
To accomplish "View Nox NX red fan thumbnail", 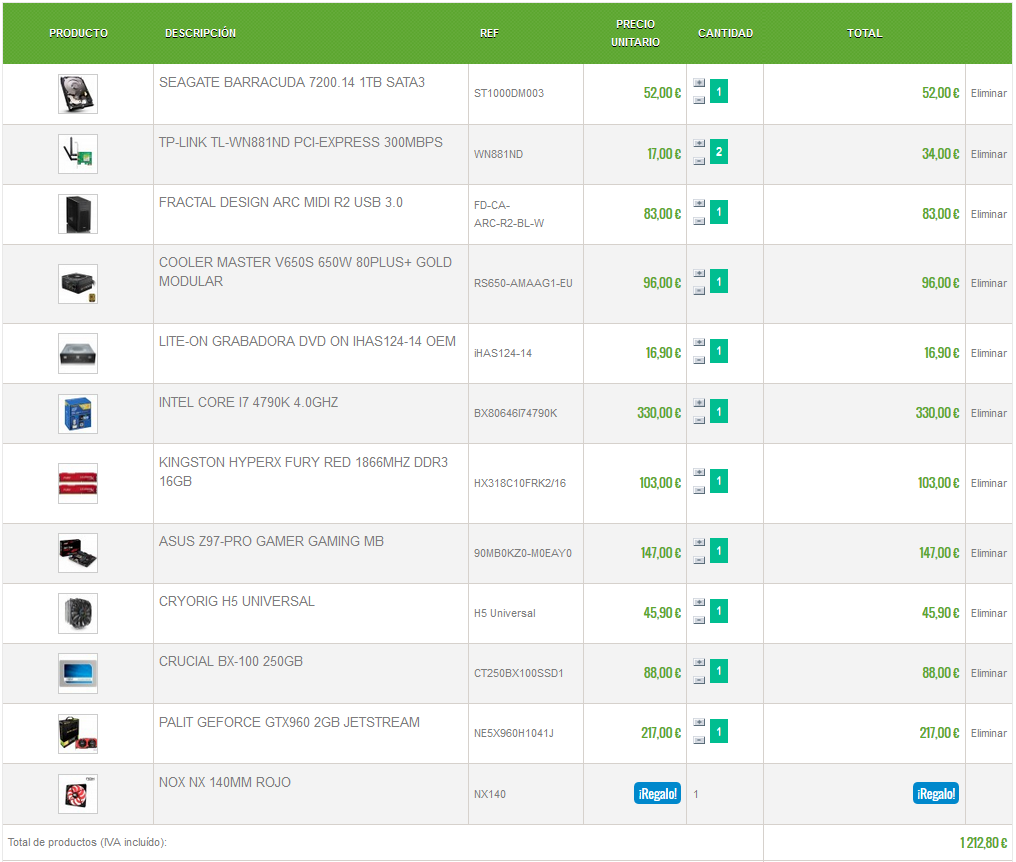I will click(x=78, y=794).
